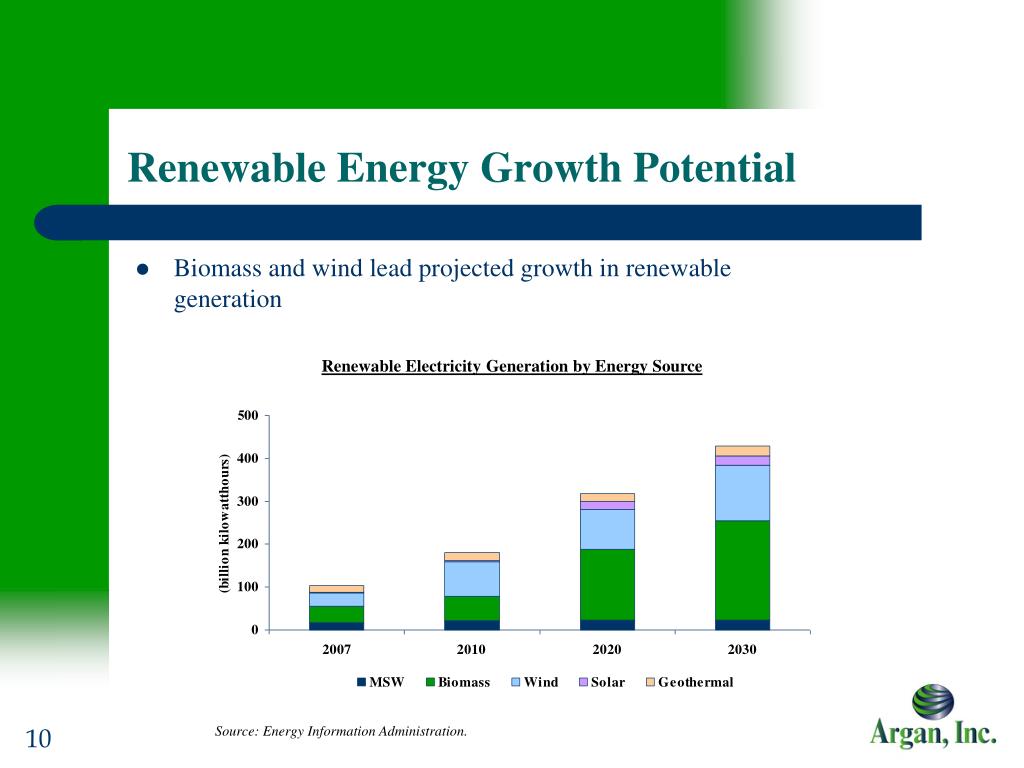Select the "2010" x-axis label
The height and width of the screenshot is (768, 1024).
(471, 650)
